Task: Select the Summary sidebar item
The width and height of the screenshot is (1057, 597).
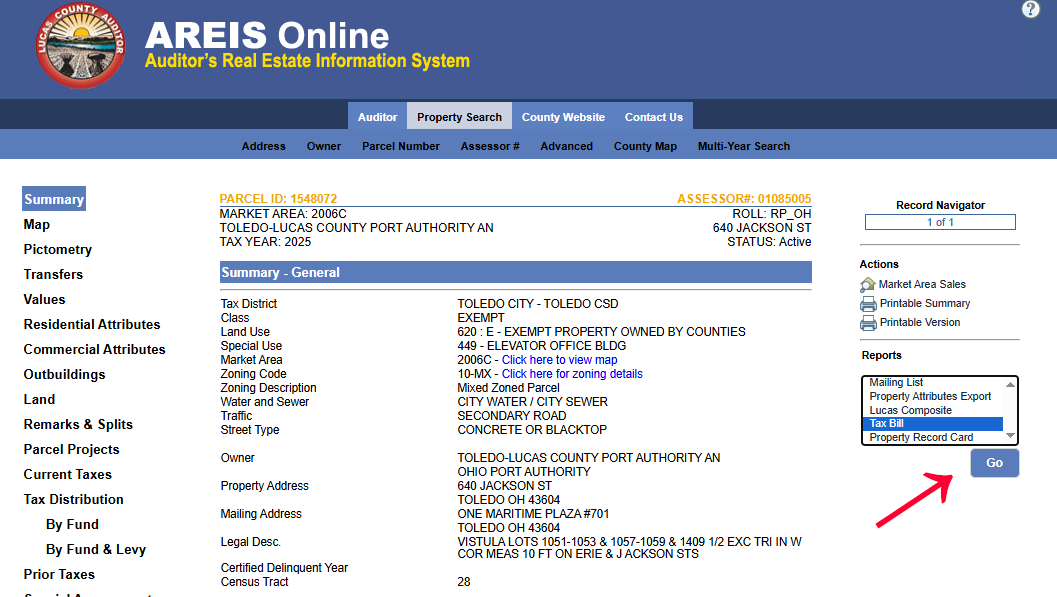Action: pos(54,199)
